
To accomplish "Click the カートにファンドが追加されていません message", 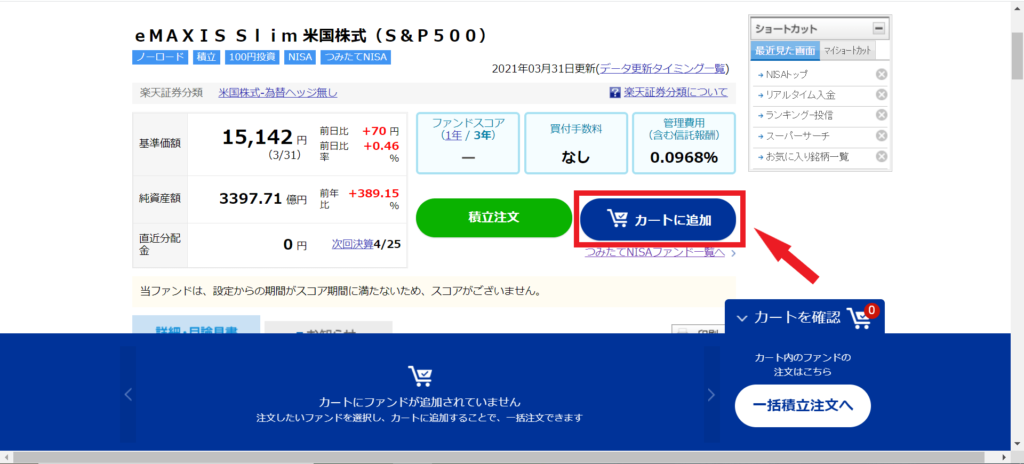I will coord(419,401).
